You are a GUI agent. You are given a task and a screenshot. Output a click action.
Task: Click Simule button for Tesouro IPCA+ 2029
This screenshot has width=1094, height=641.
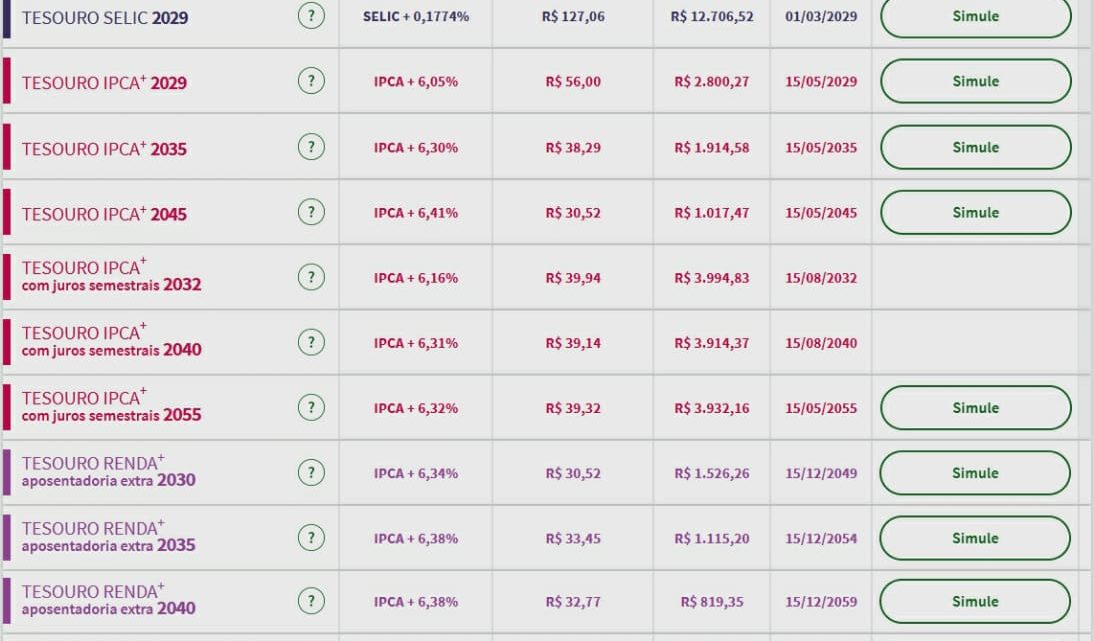[975, 81]
